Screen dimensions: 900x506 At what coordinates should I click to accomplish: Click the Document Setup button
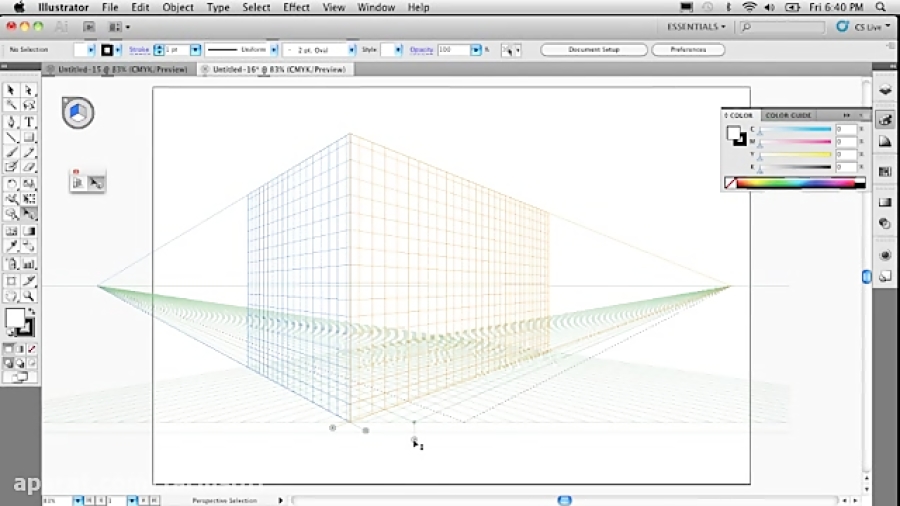tap(593, 50)
